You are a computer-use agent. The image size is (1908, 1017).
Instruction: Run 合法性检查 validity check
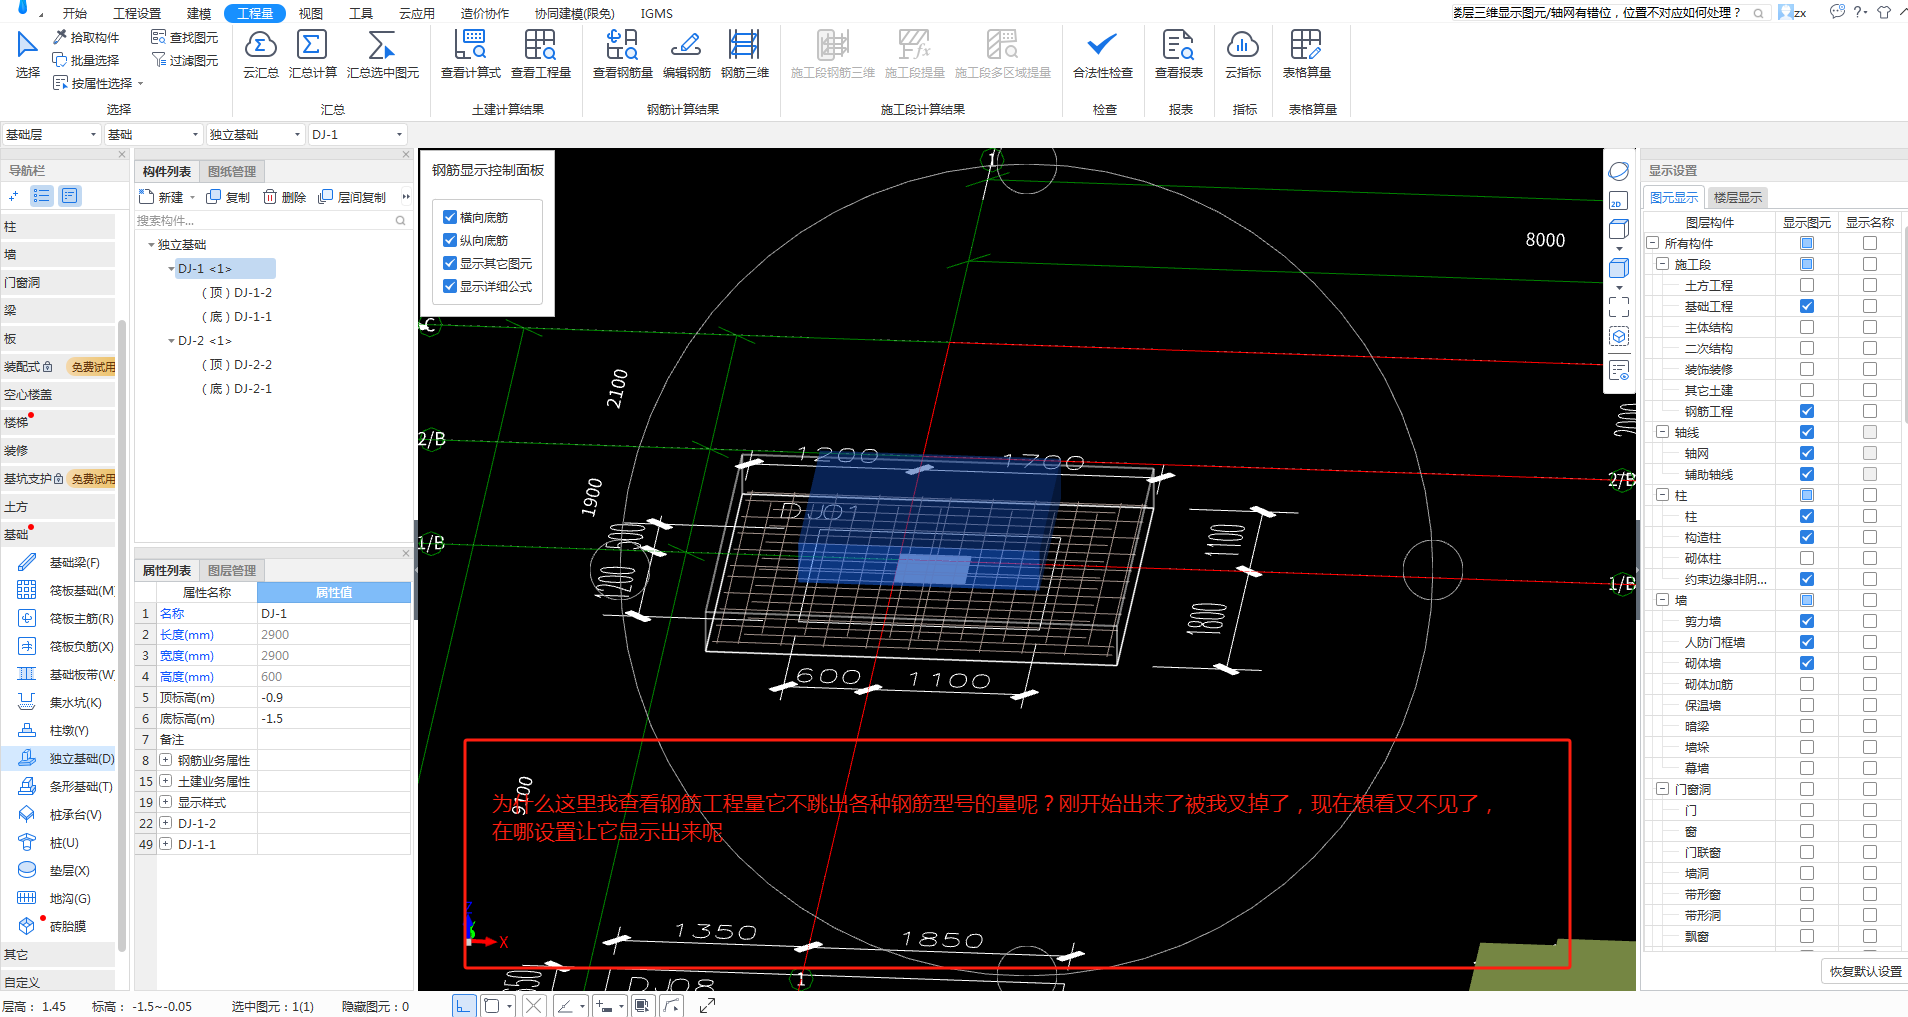(1102, 54)
